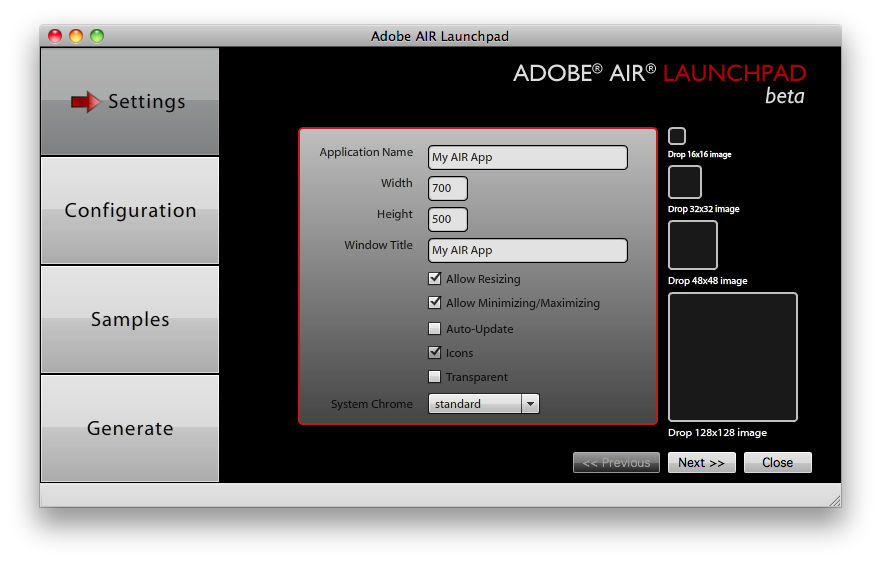Go to the Generate section
Screen dimensions: 881x562
click(x=130, y=428)
